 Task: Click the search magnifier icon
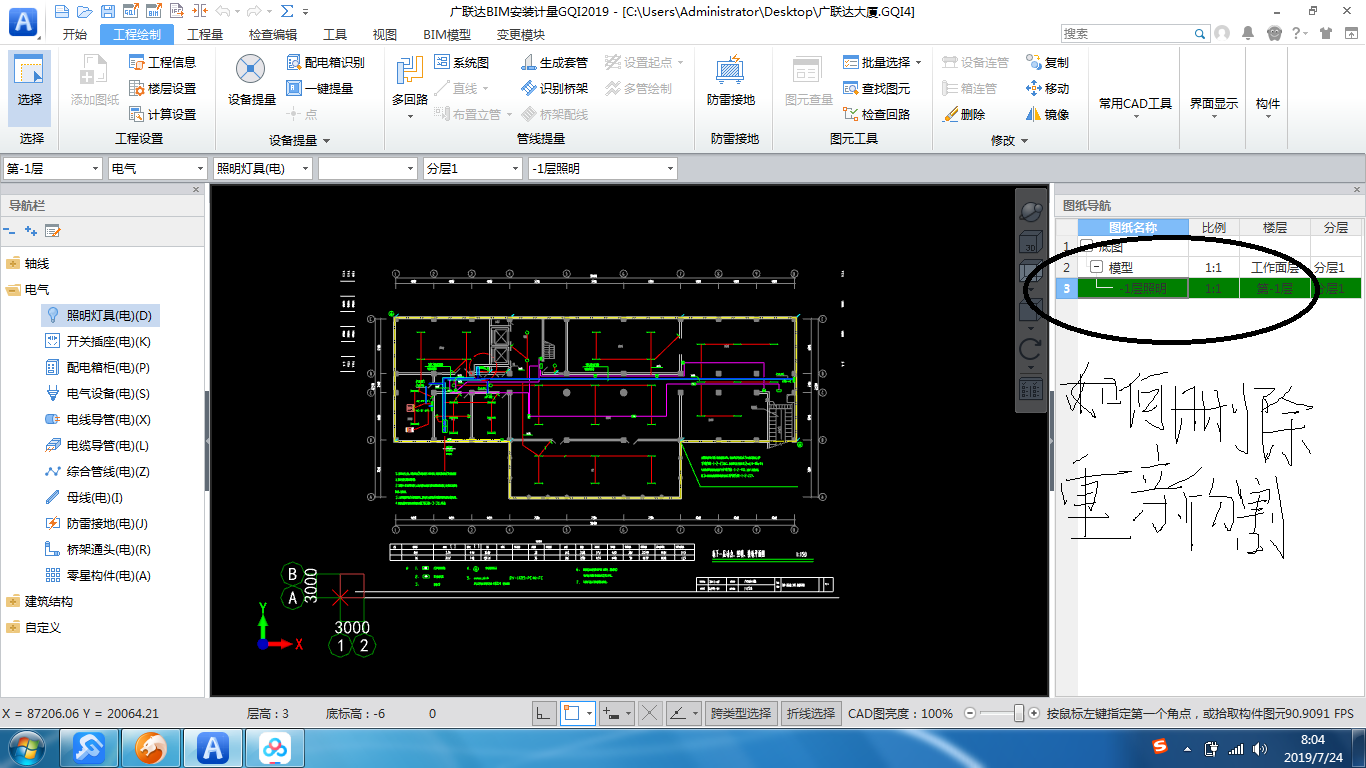(x=1201, y=33)
